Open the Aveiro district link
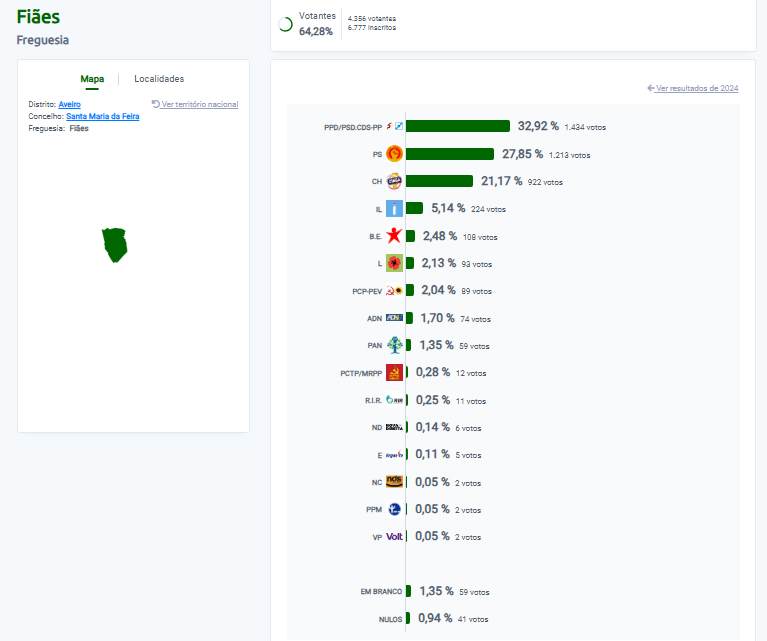 [x=69, y=104]
